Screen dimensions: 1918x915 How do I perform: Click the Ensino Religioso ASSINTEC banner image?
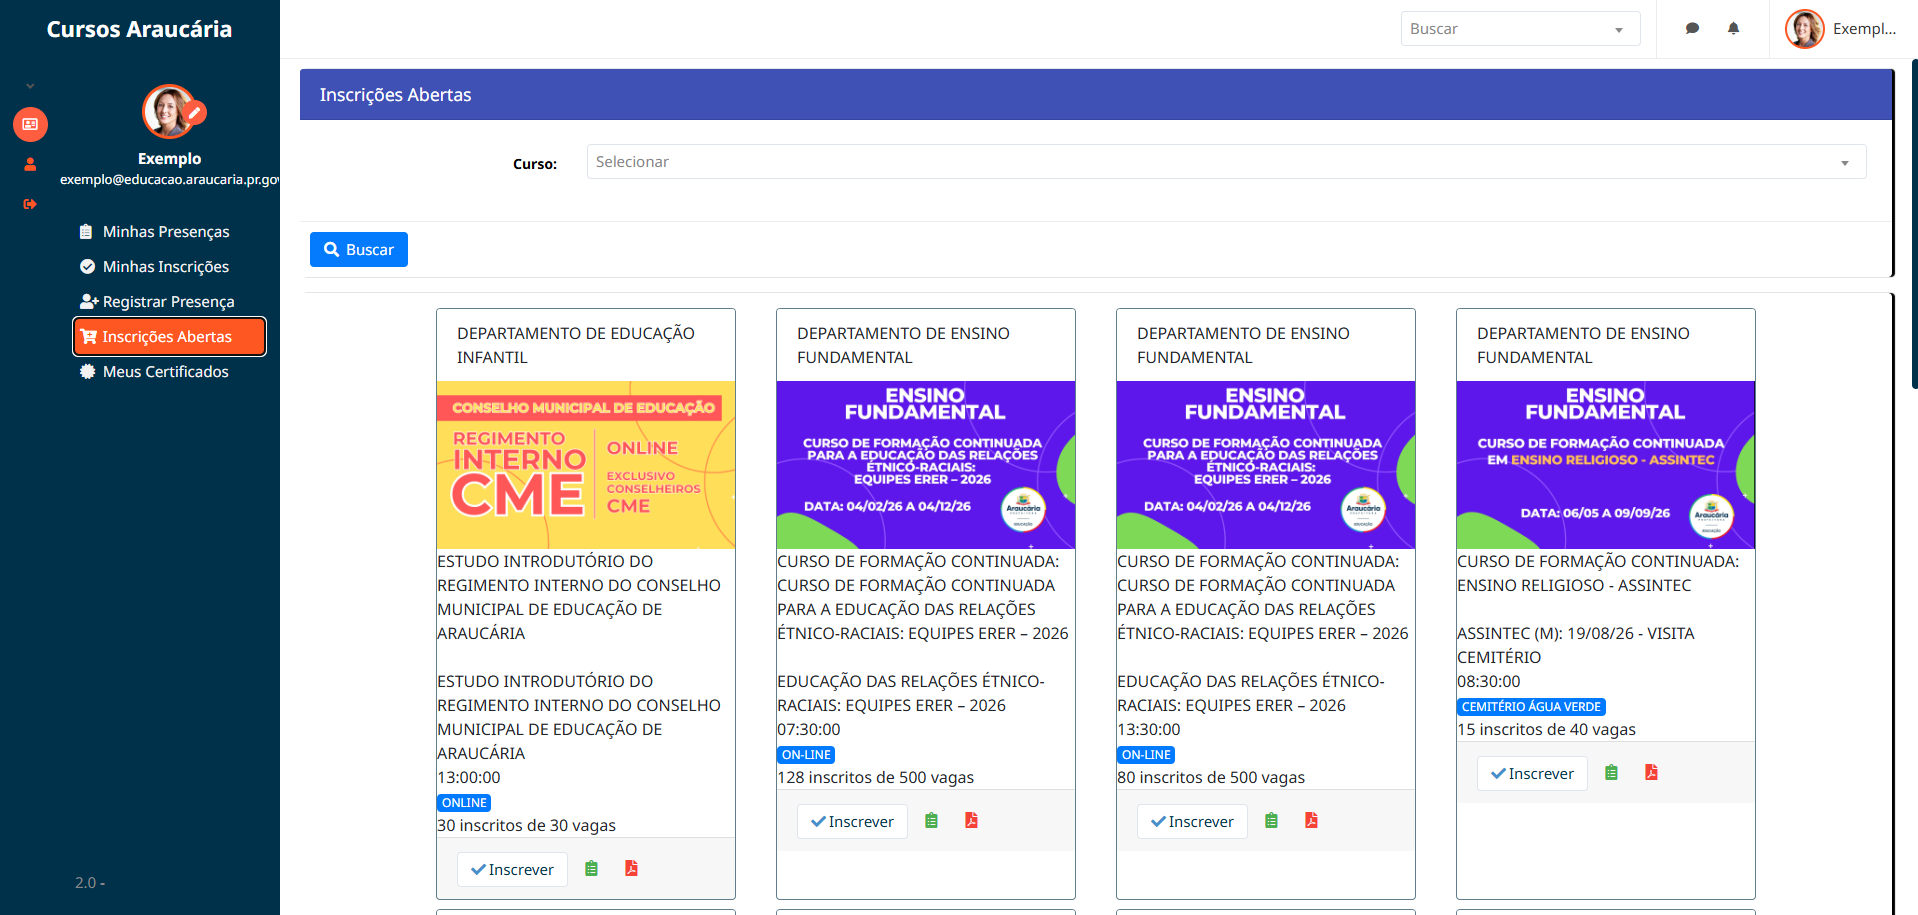pyautogui.click(x=1606, y=465)
